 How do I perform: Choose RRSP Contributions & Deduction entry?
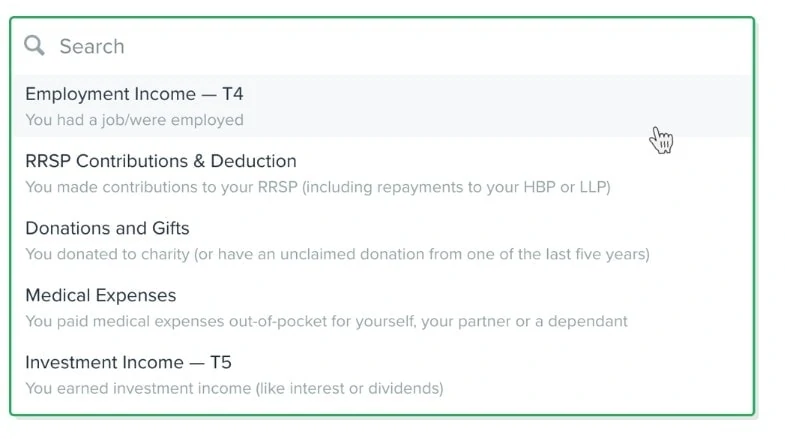[160, 161]
